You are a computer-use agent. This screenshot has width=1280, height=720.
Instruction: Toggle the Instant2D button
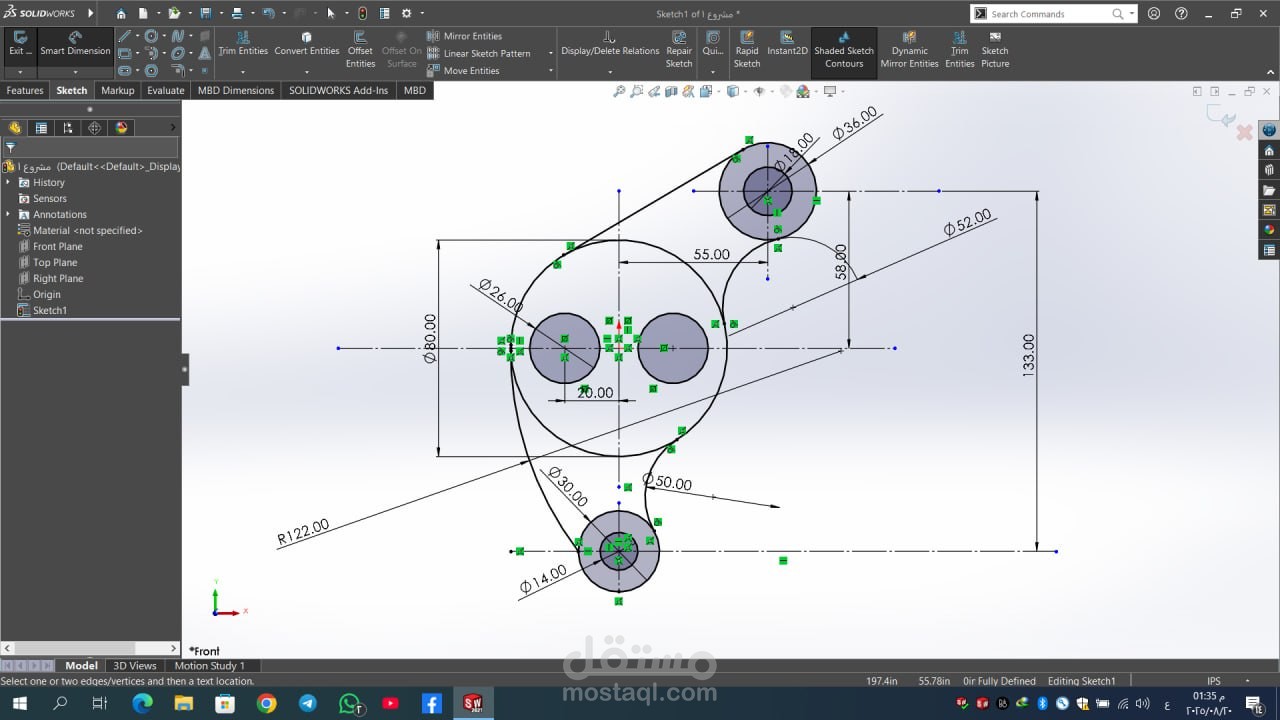(787, 44)
